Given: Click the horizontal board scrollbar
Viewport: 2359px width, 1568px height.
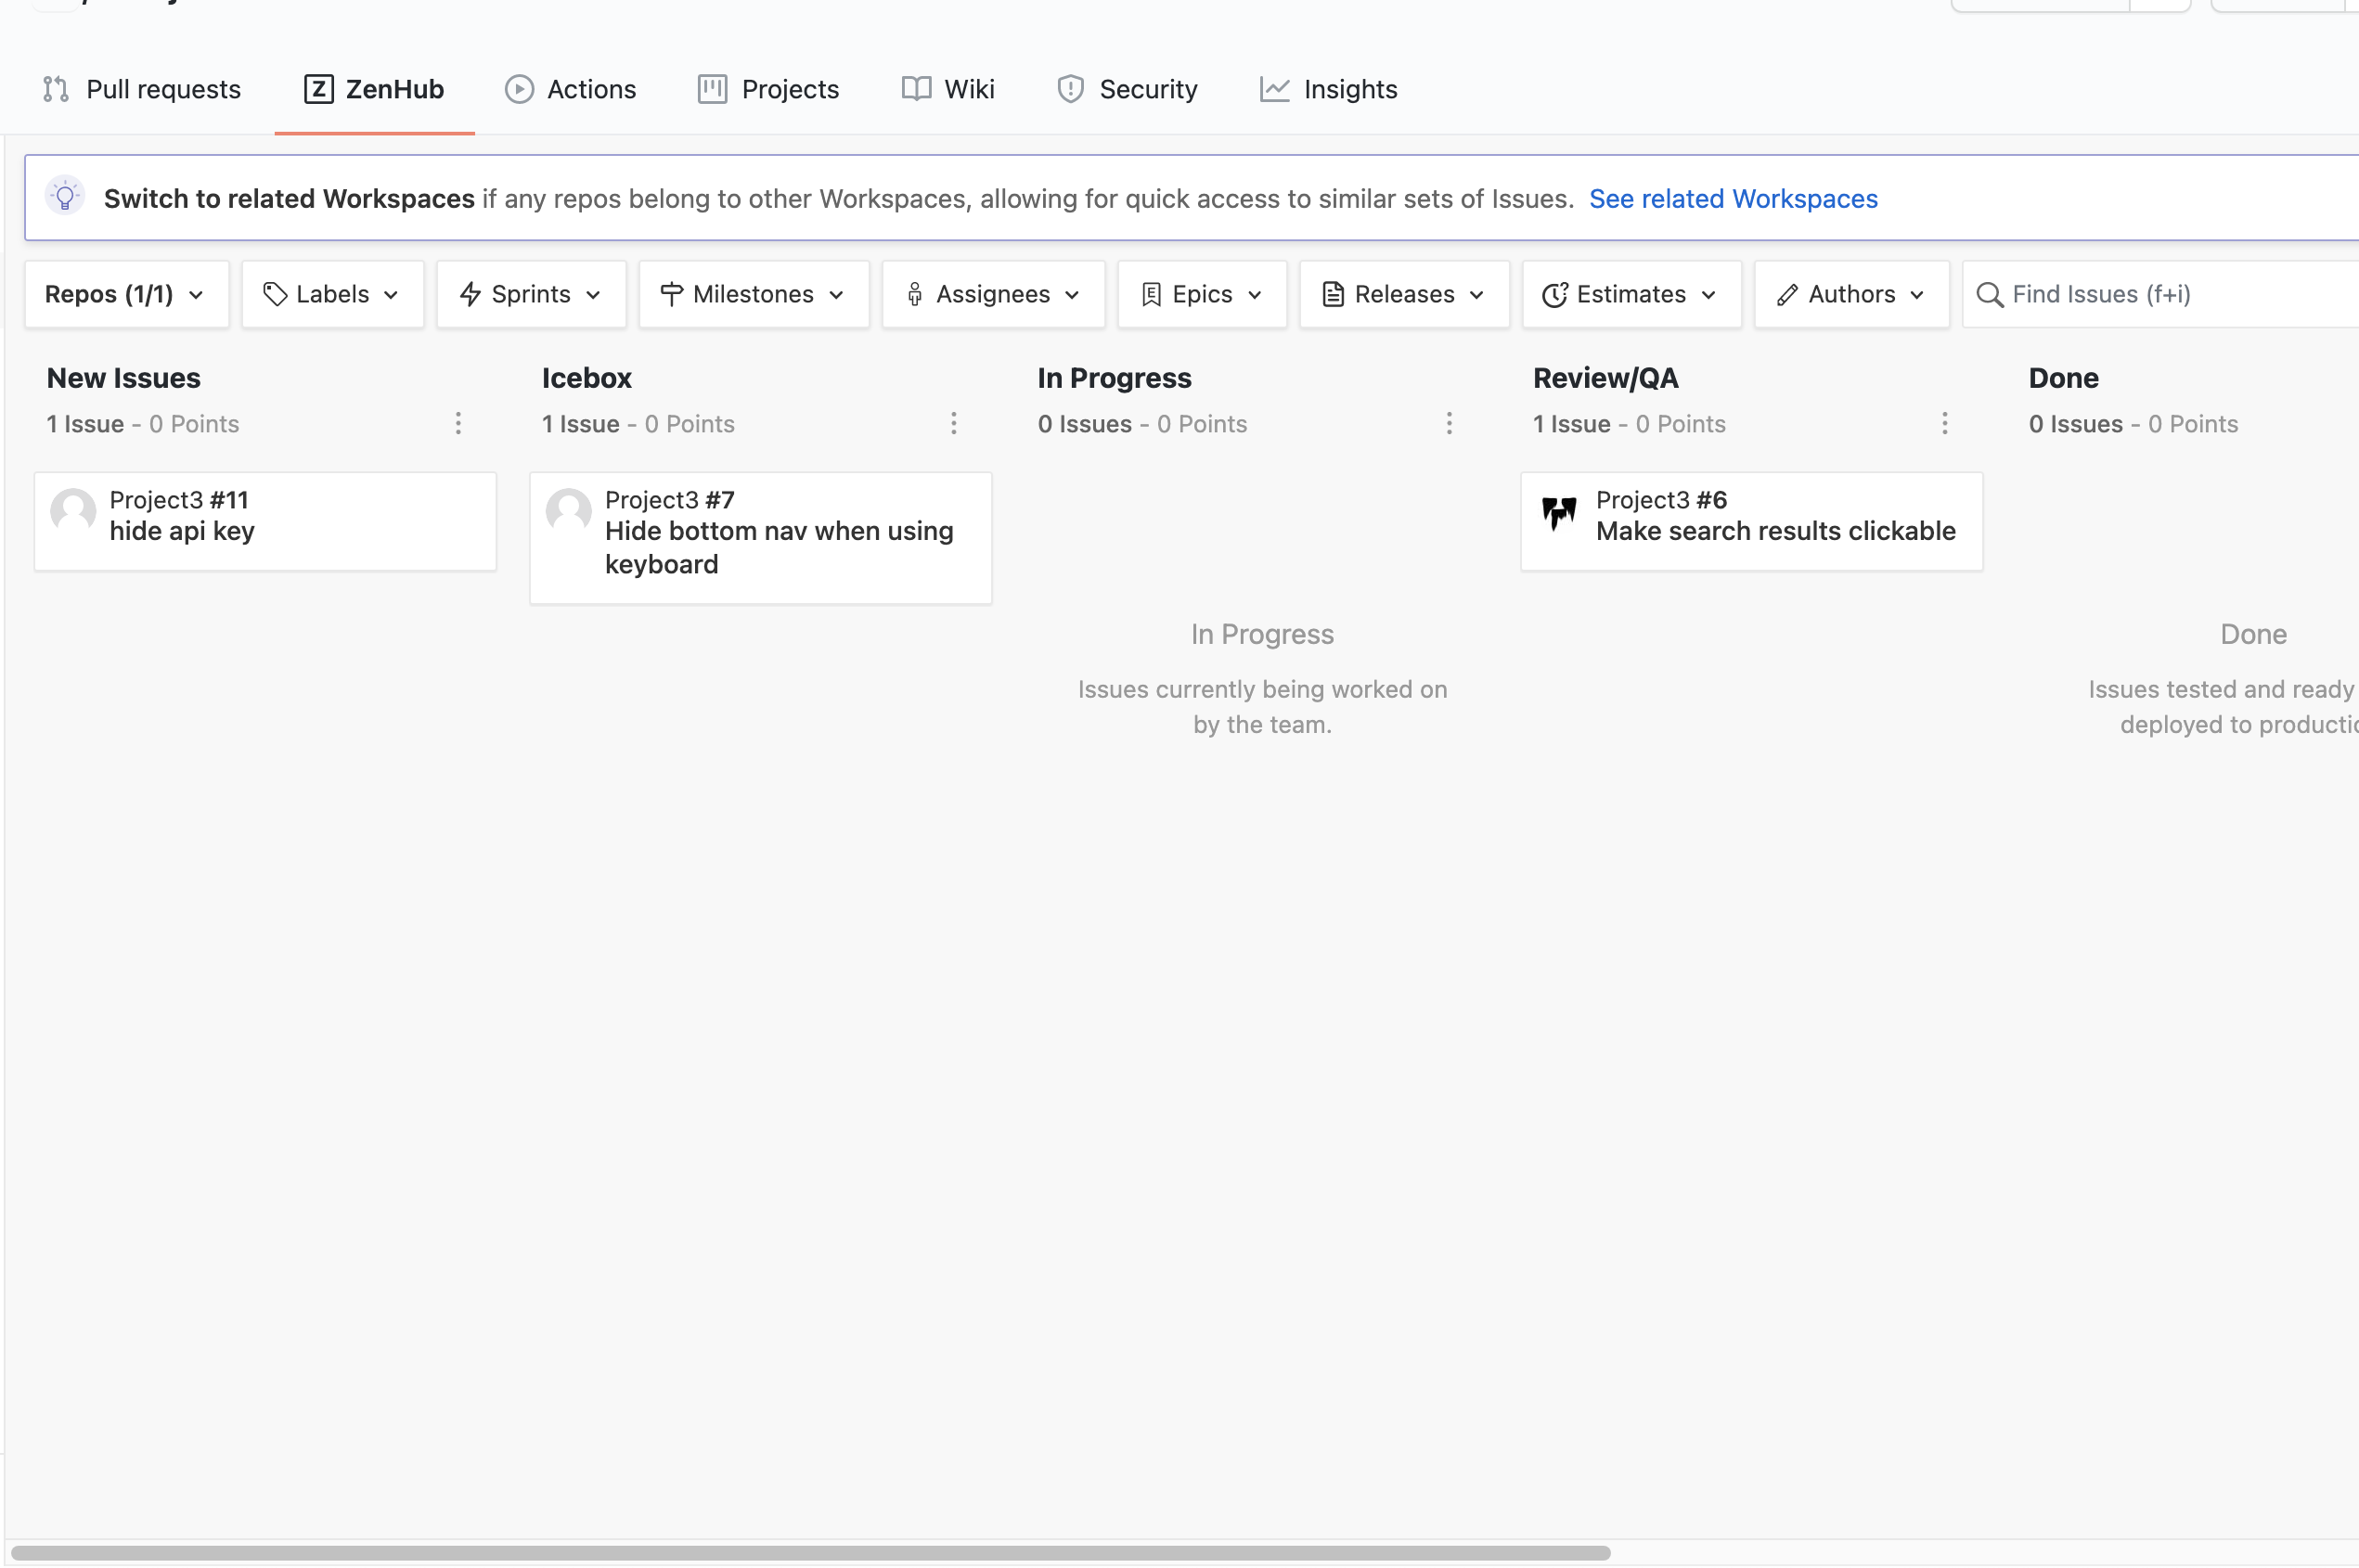Looking at the screenshot, I should pos(810,1552).
